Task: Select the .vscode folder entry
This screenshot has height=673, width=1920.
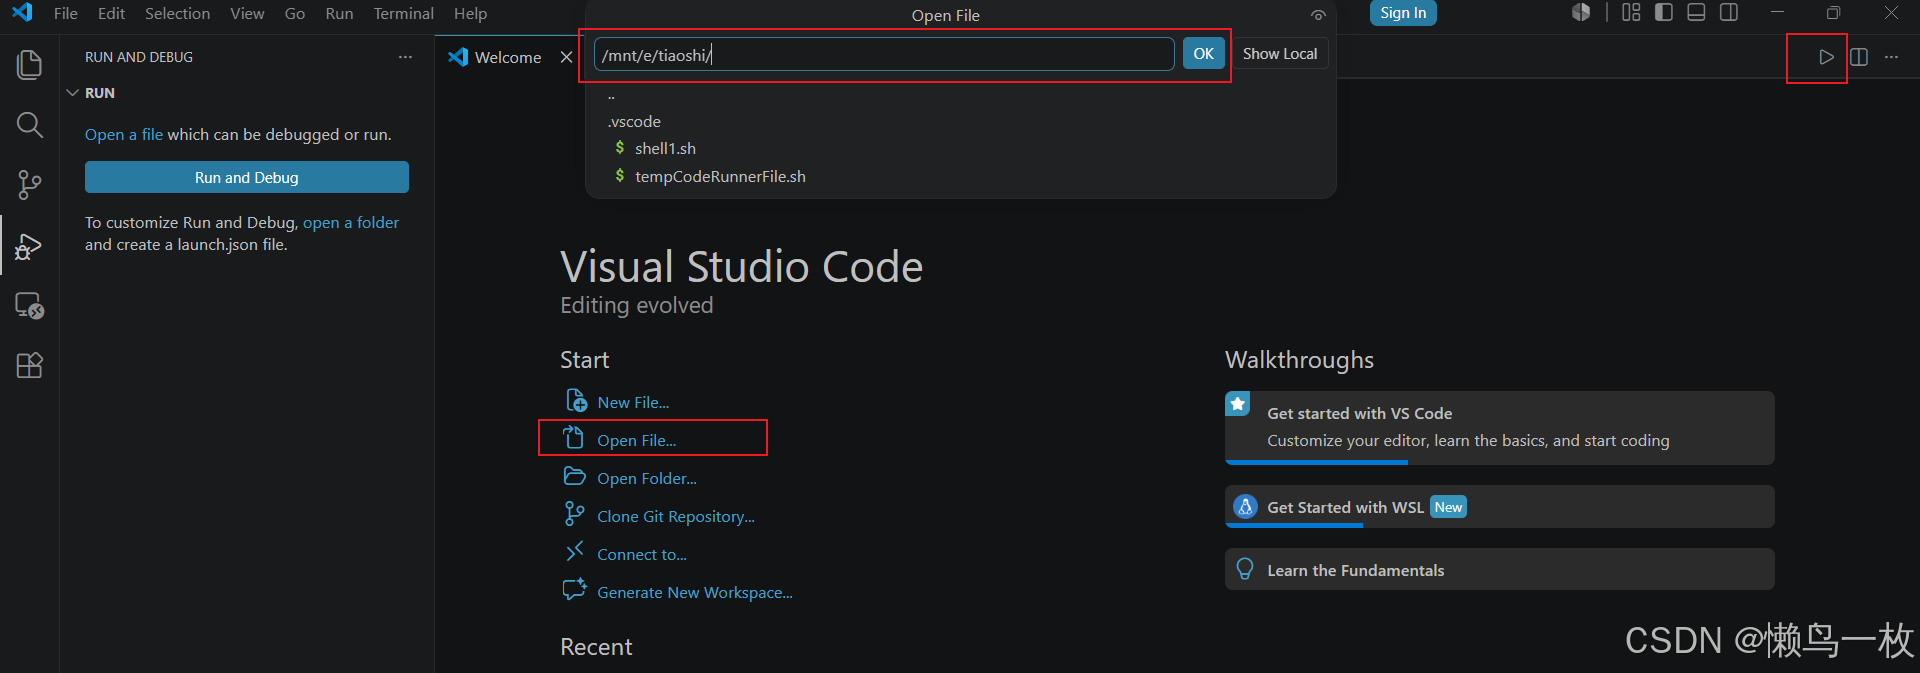Action: coord(960,121)
